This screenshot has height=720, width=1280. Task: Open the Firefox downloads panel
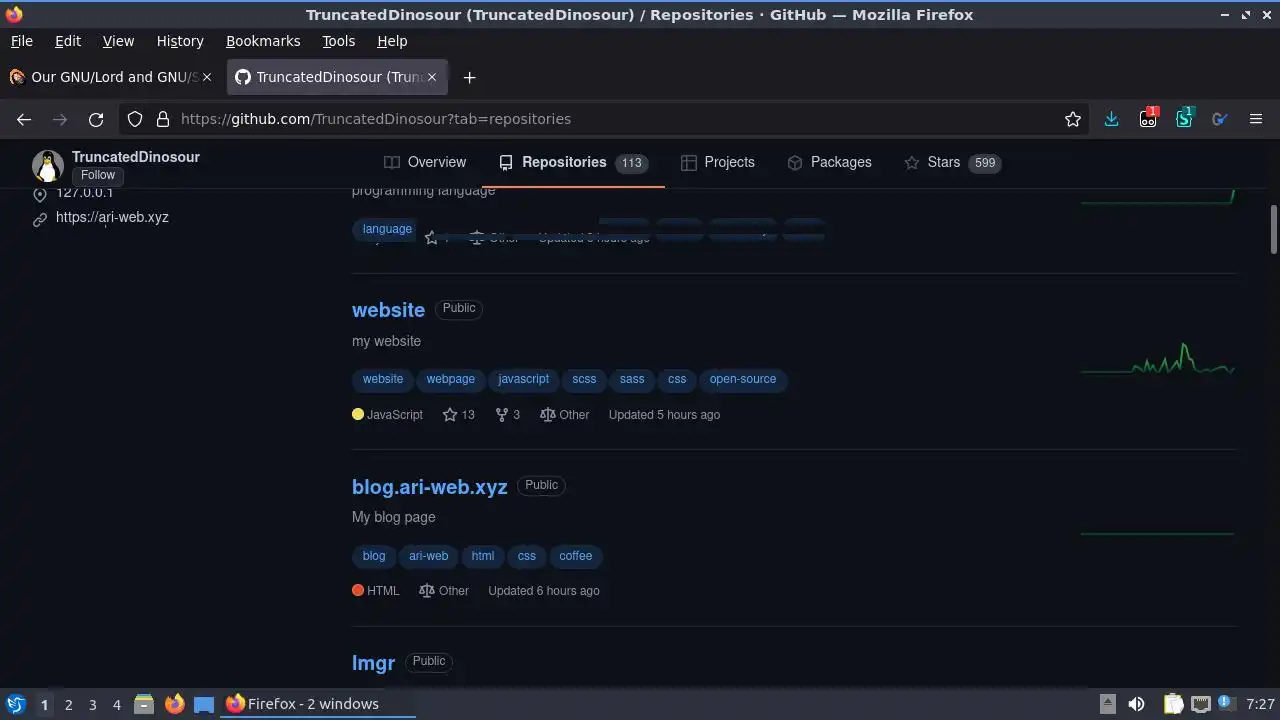coord(1111,119)
